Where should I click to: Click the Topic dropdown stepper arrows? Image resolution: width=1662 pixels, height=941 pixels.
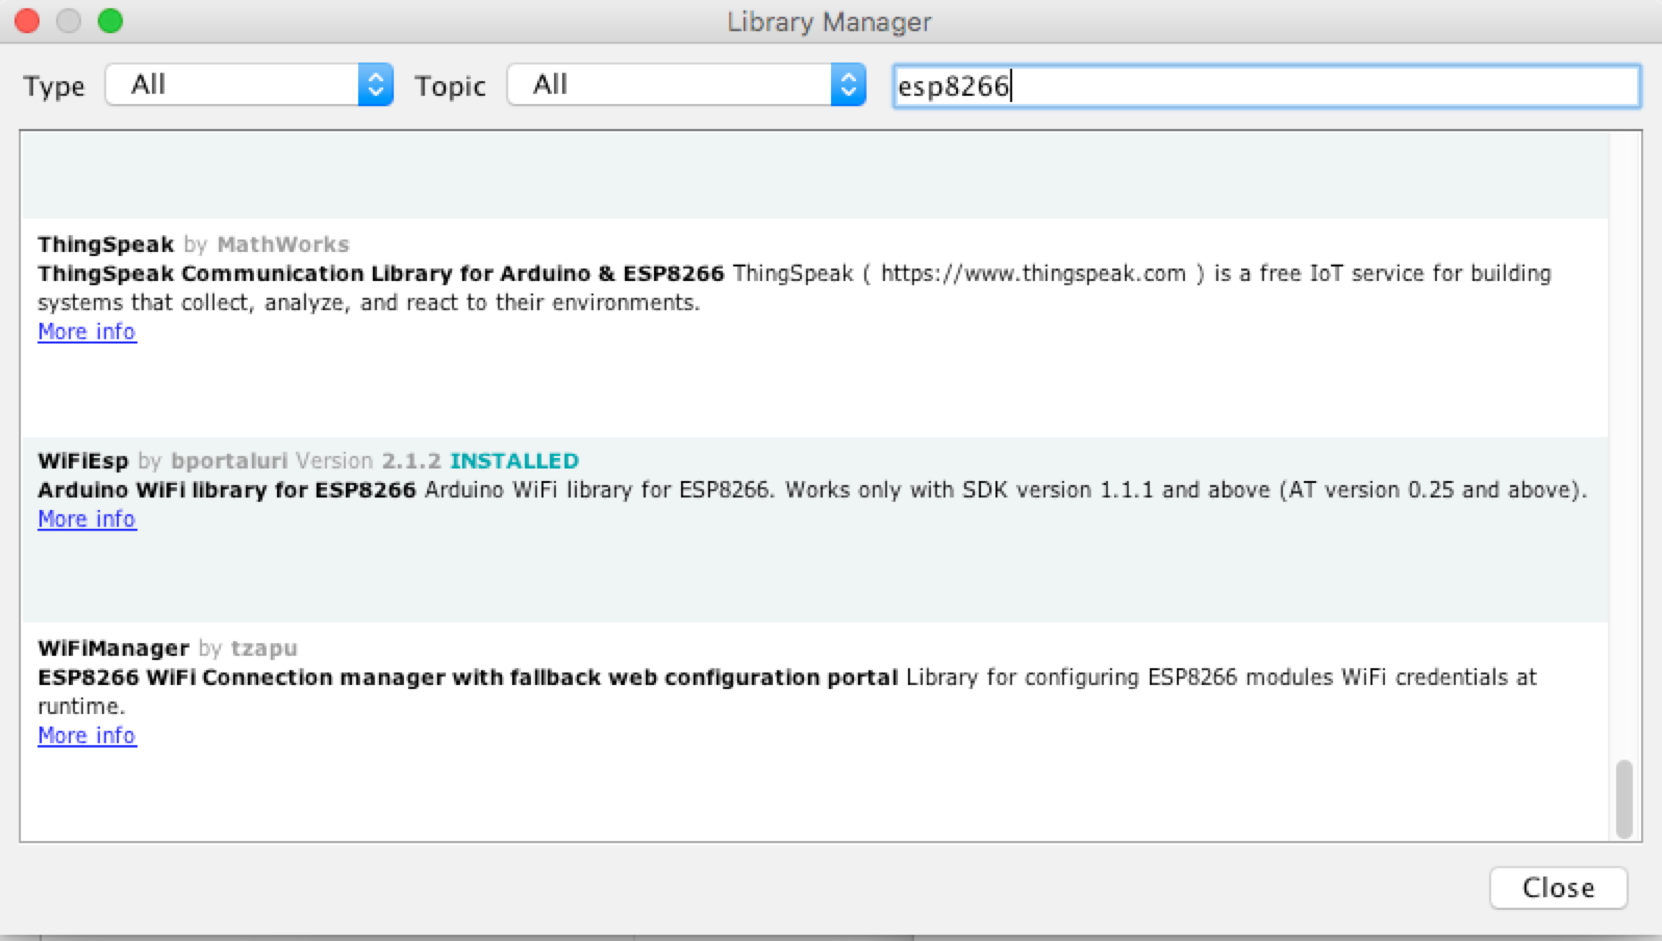coord(848,85)
